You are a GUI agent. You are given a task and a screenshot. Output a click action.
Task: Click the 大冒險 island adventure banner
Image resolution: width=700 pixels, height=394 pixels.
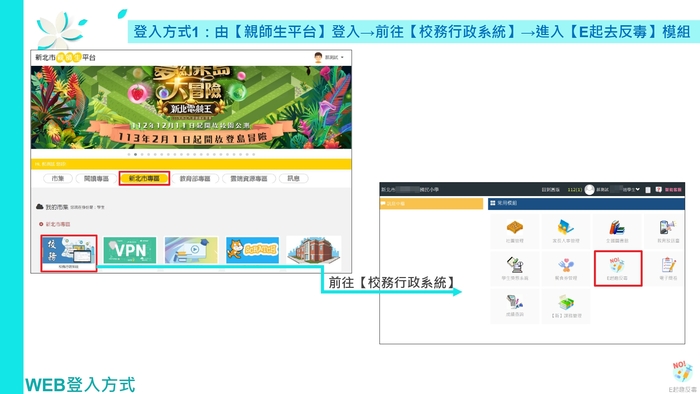pos(191,107)
